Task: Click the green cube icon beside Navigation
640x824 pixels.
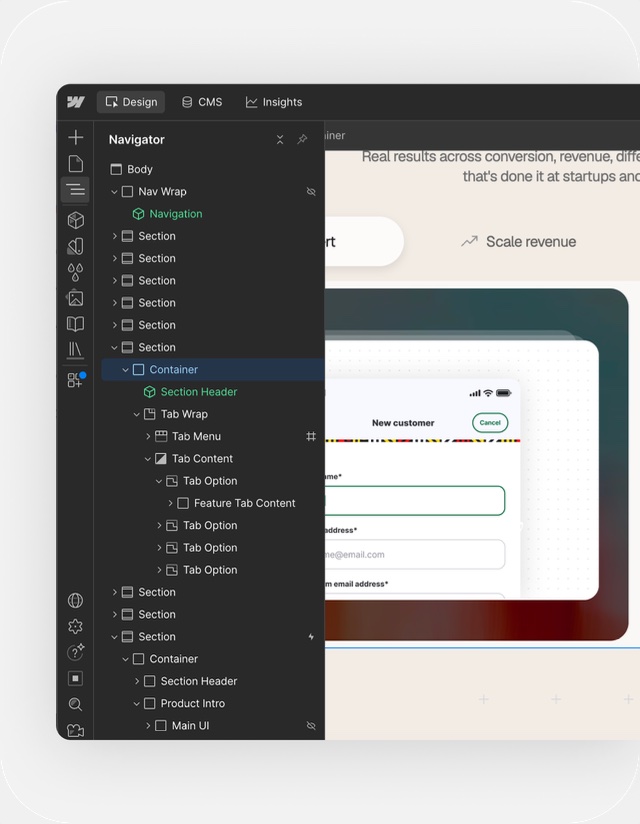Action: pos(138,214)
